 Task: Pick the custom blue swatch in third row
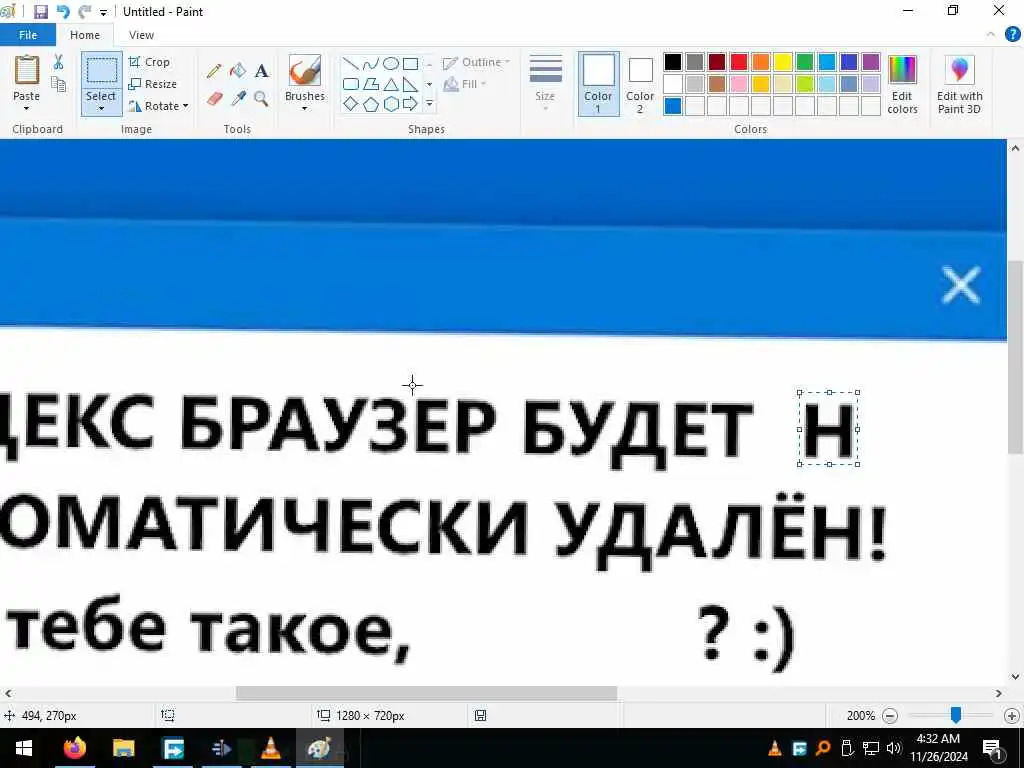tap(673, 106)
